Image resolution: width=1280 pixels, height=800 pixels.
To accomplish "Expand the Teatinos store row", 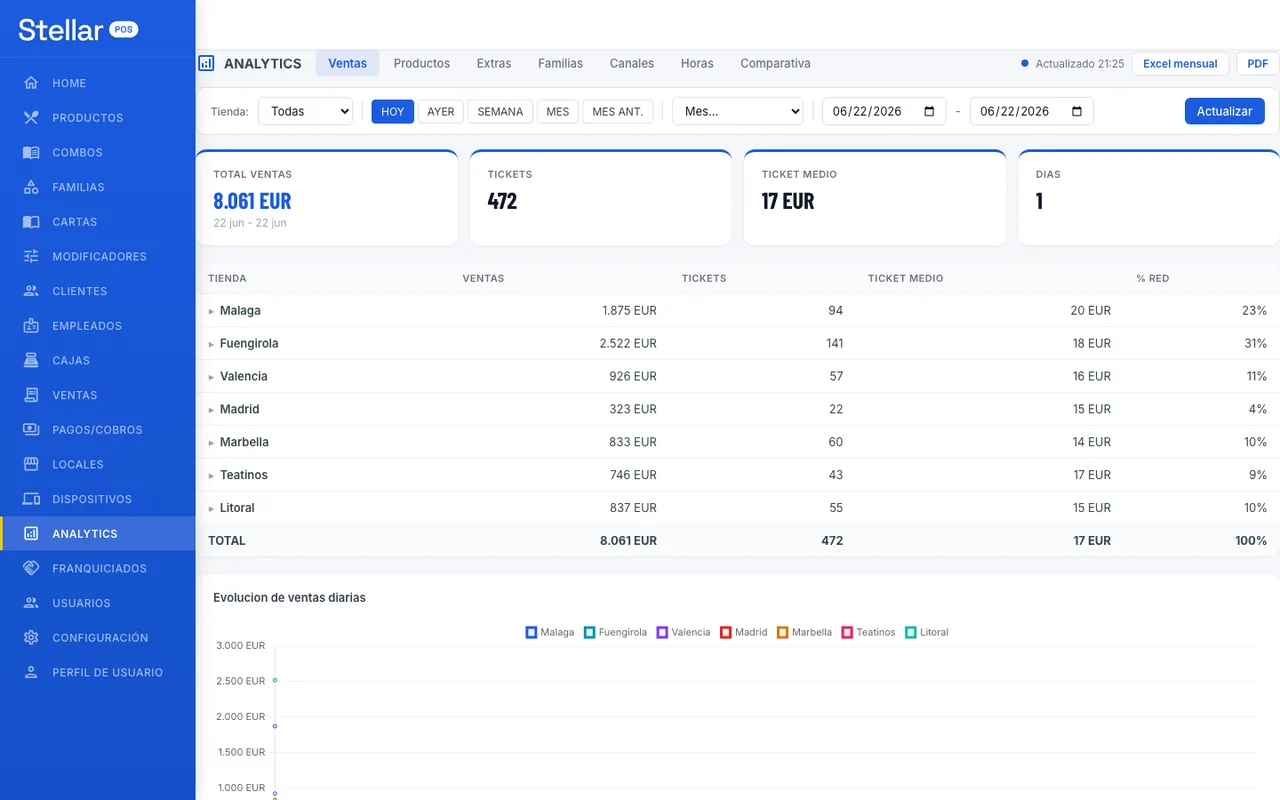I will click(211, 475).
